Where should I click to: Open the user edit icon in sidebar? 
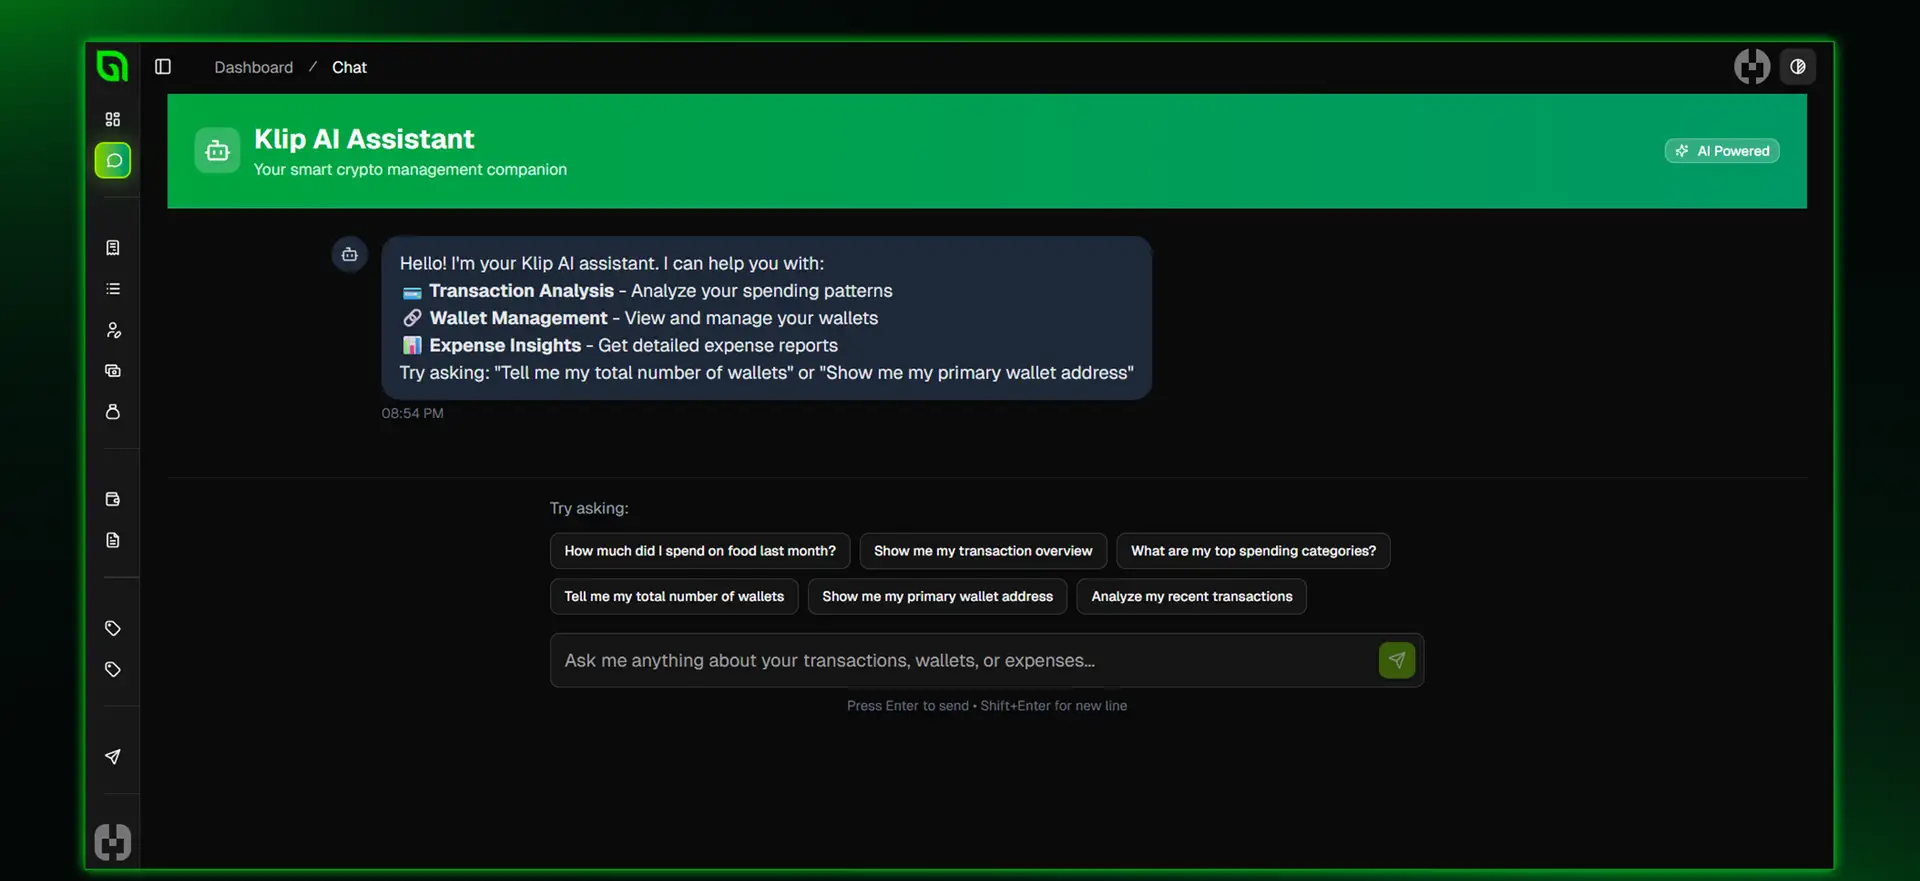coord(113,330)
